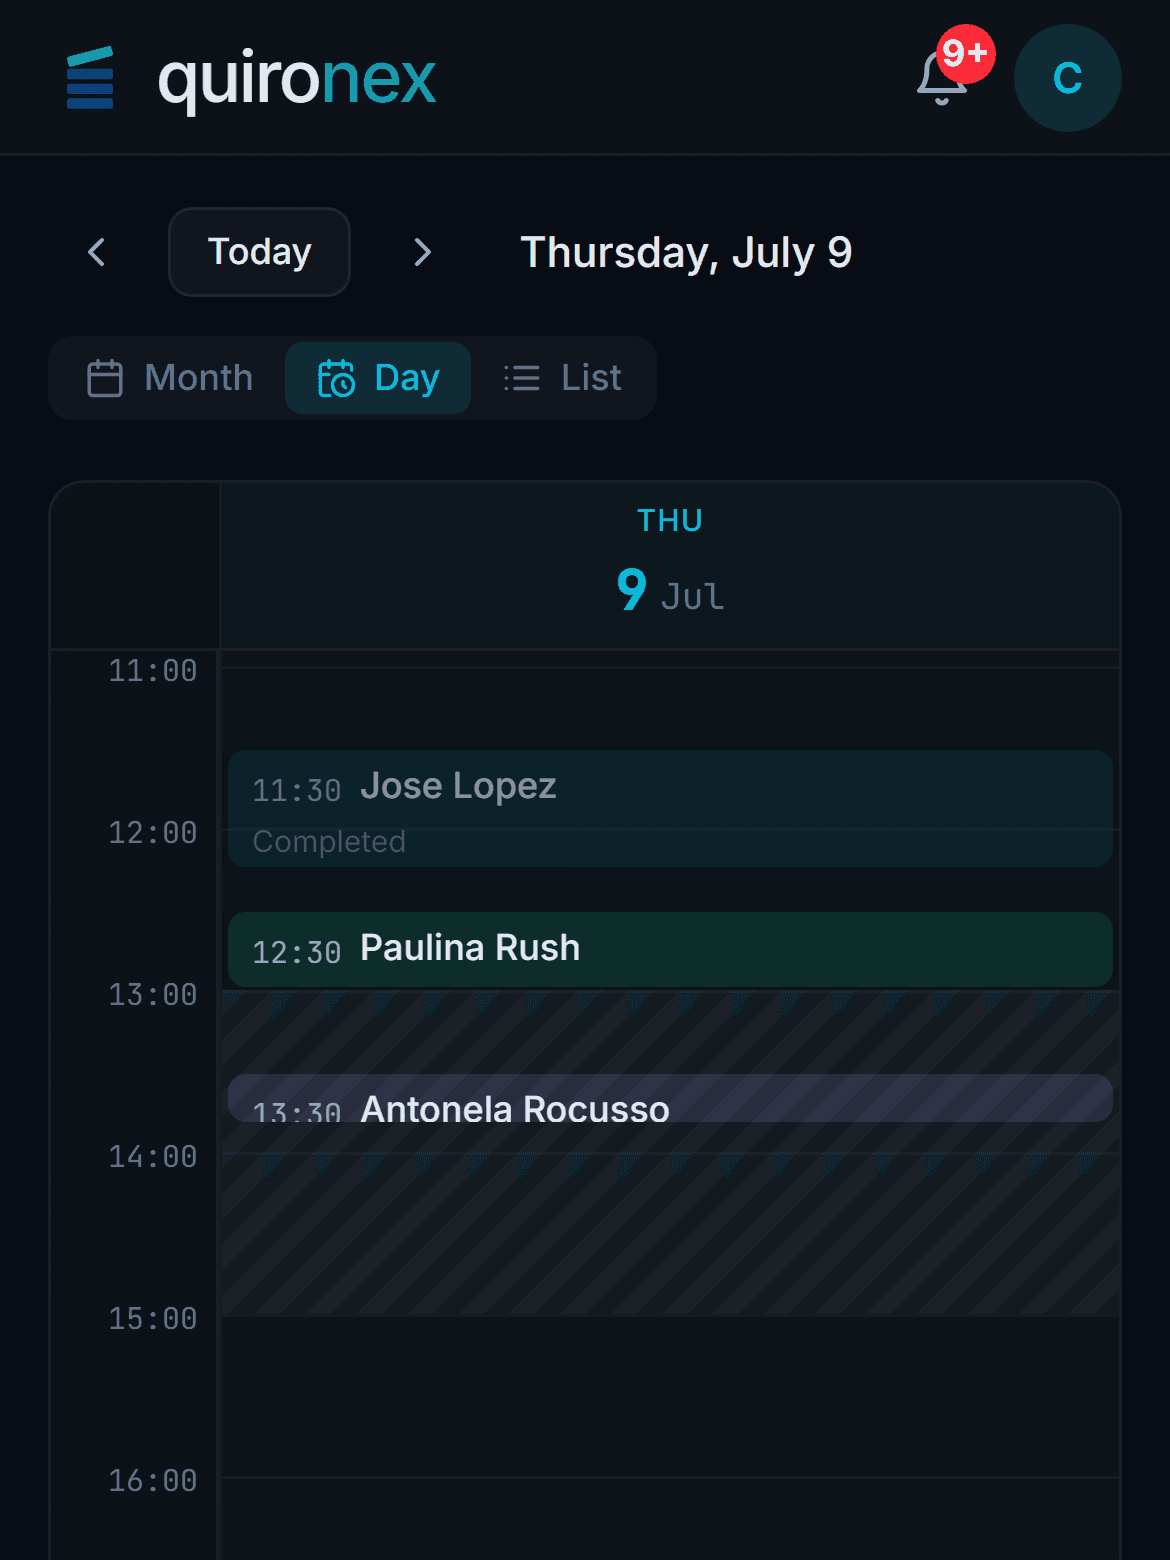Click the quironex stacked-bars logo icon

(90, 78)
